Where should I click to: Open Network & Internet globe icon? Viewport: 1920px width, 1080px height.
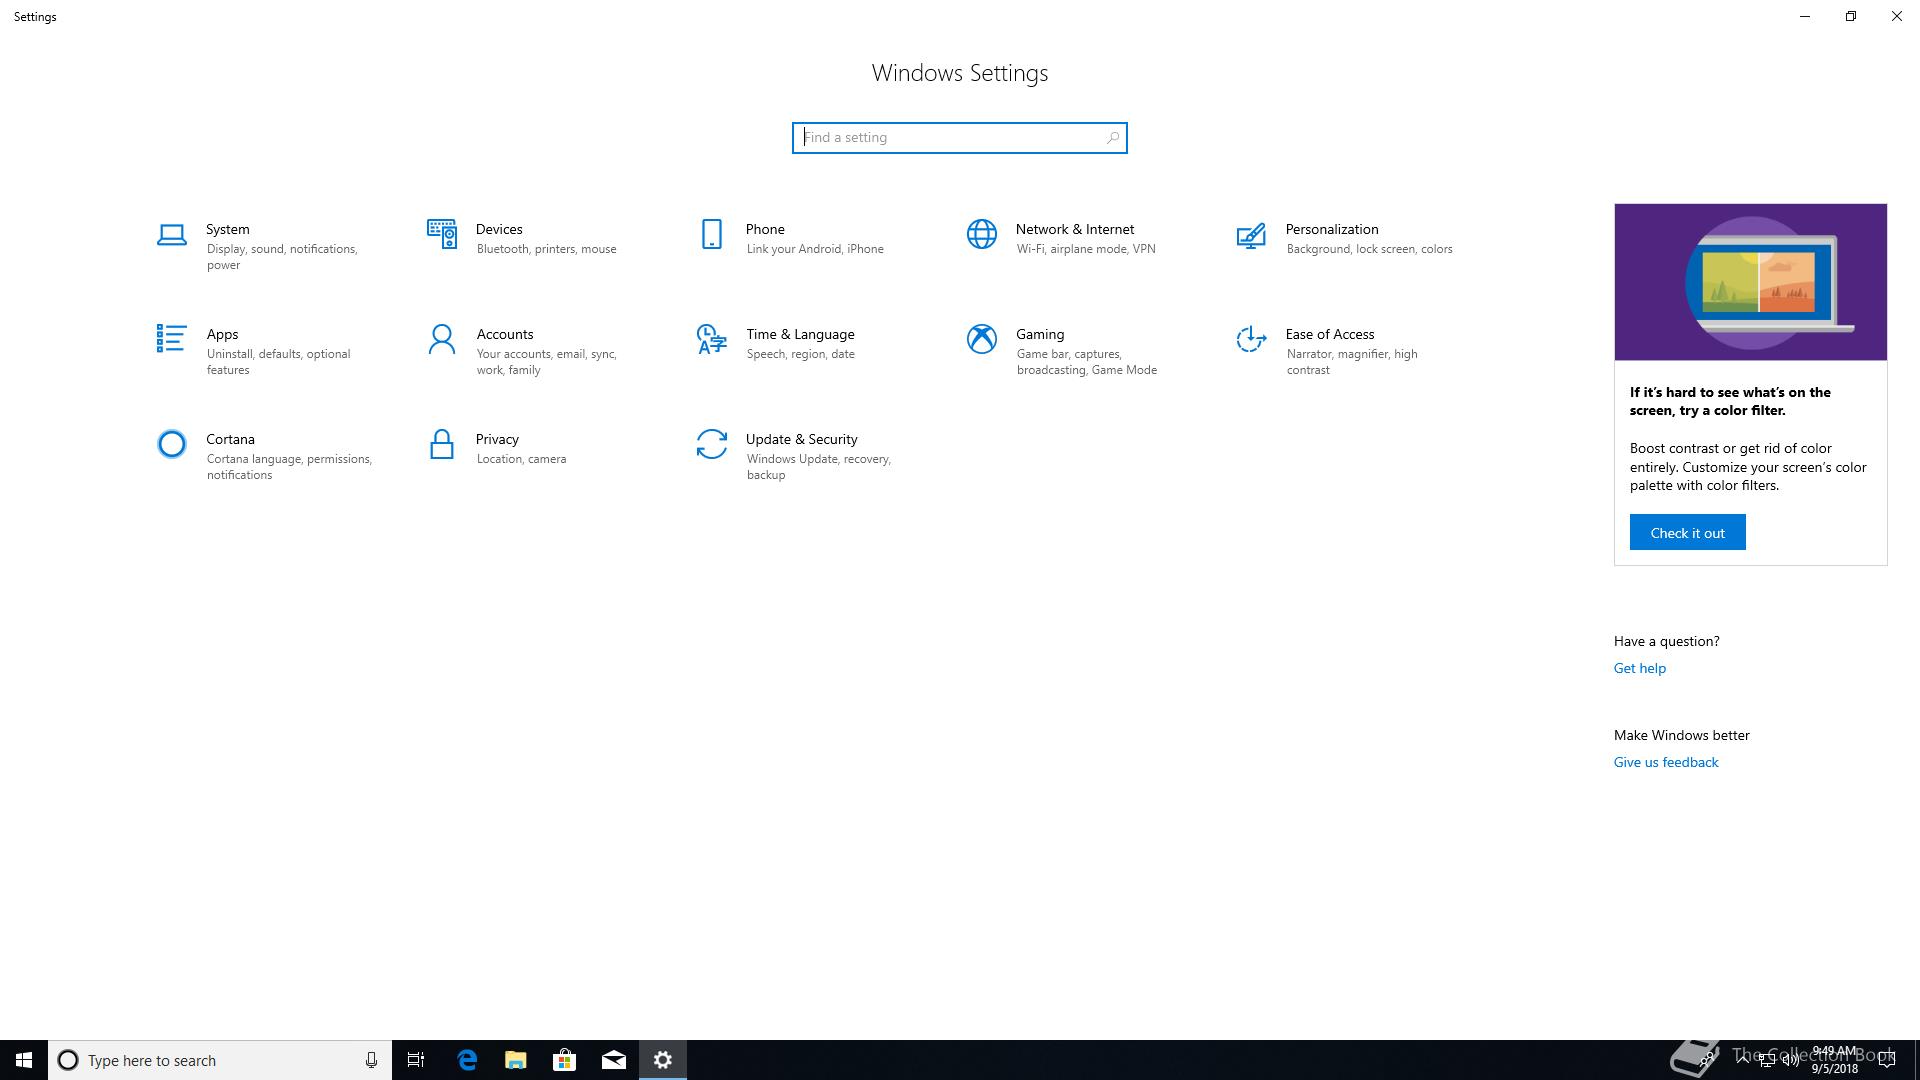982,234
